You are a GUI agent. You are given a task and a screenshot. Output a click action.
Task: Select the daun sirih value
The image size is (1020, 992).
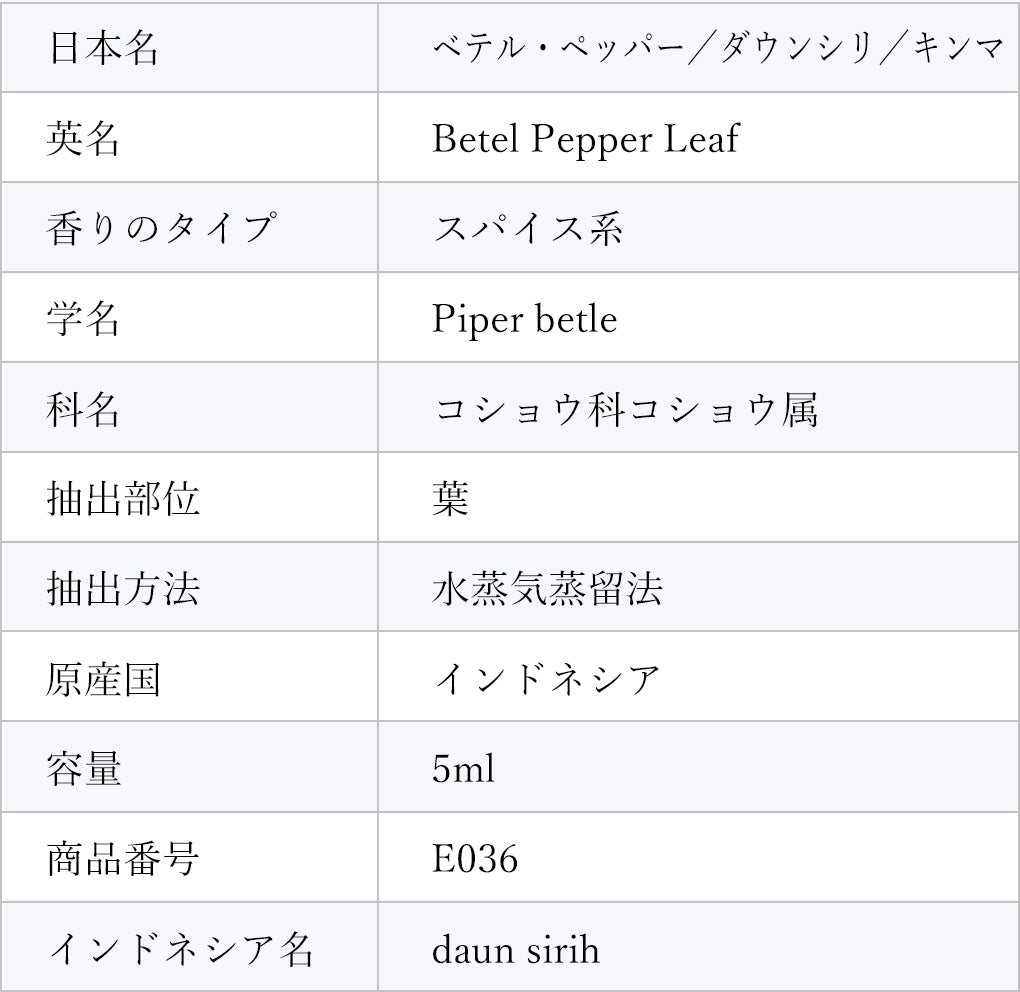[516, 948]
